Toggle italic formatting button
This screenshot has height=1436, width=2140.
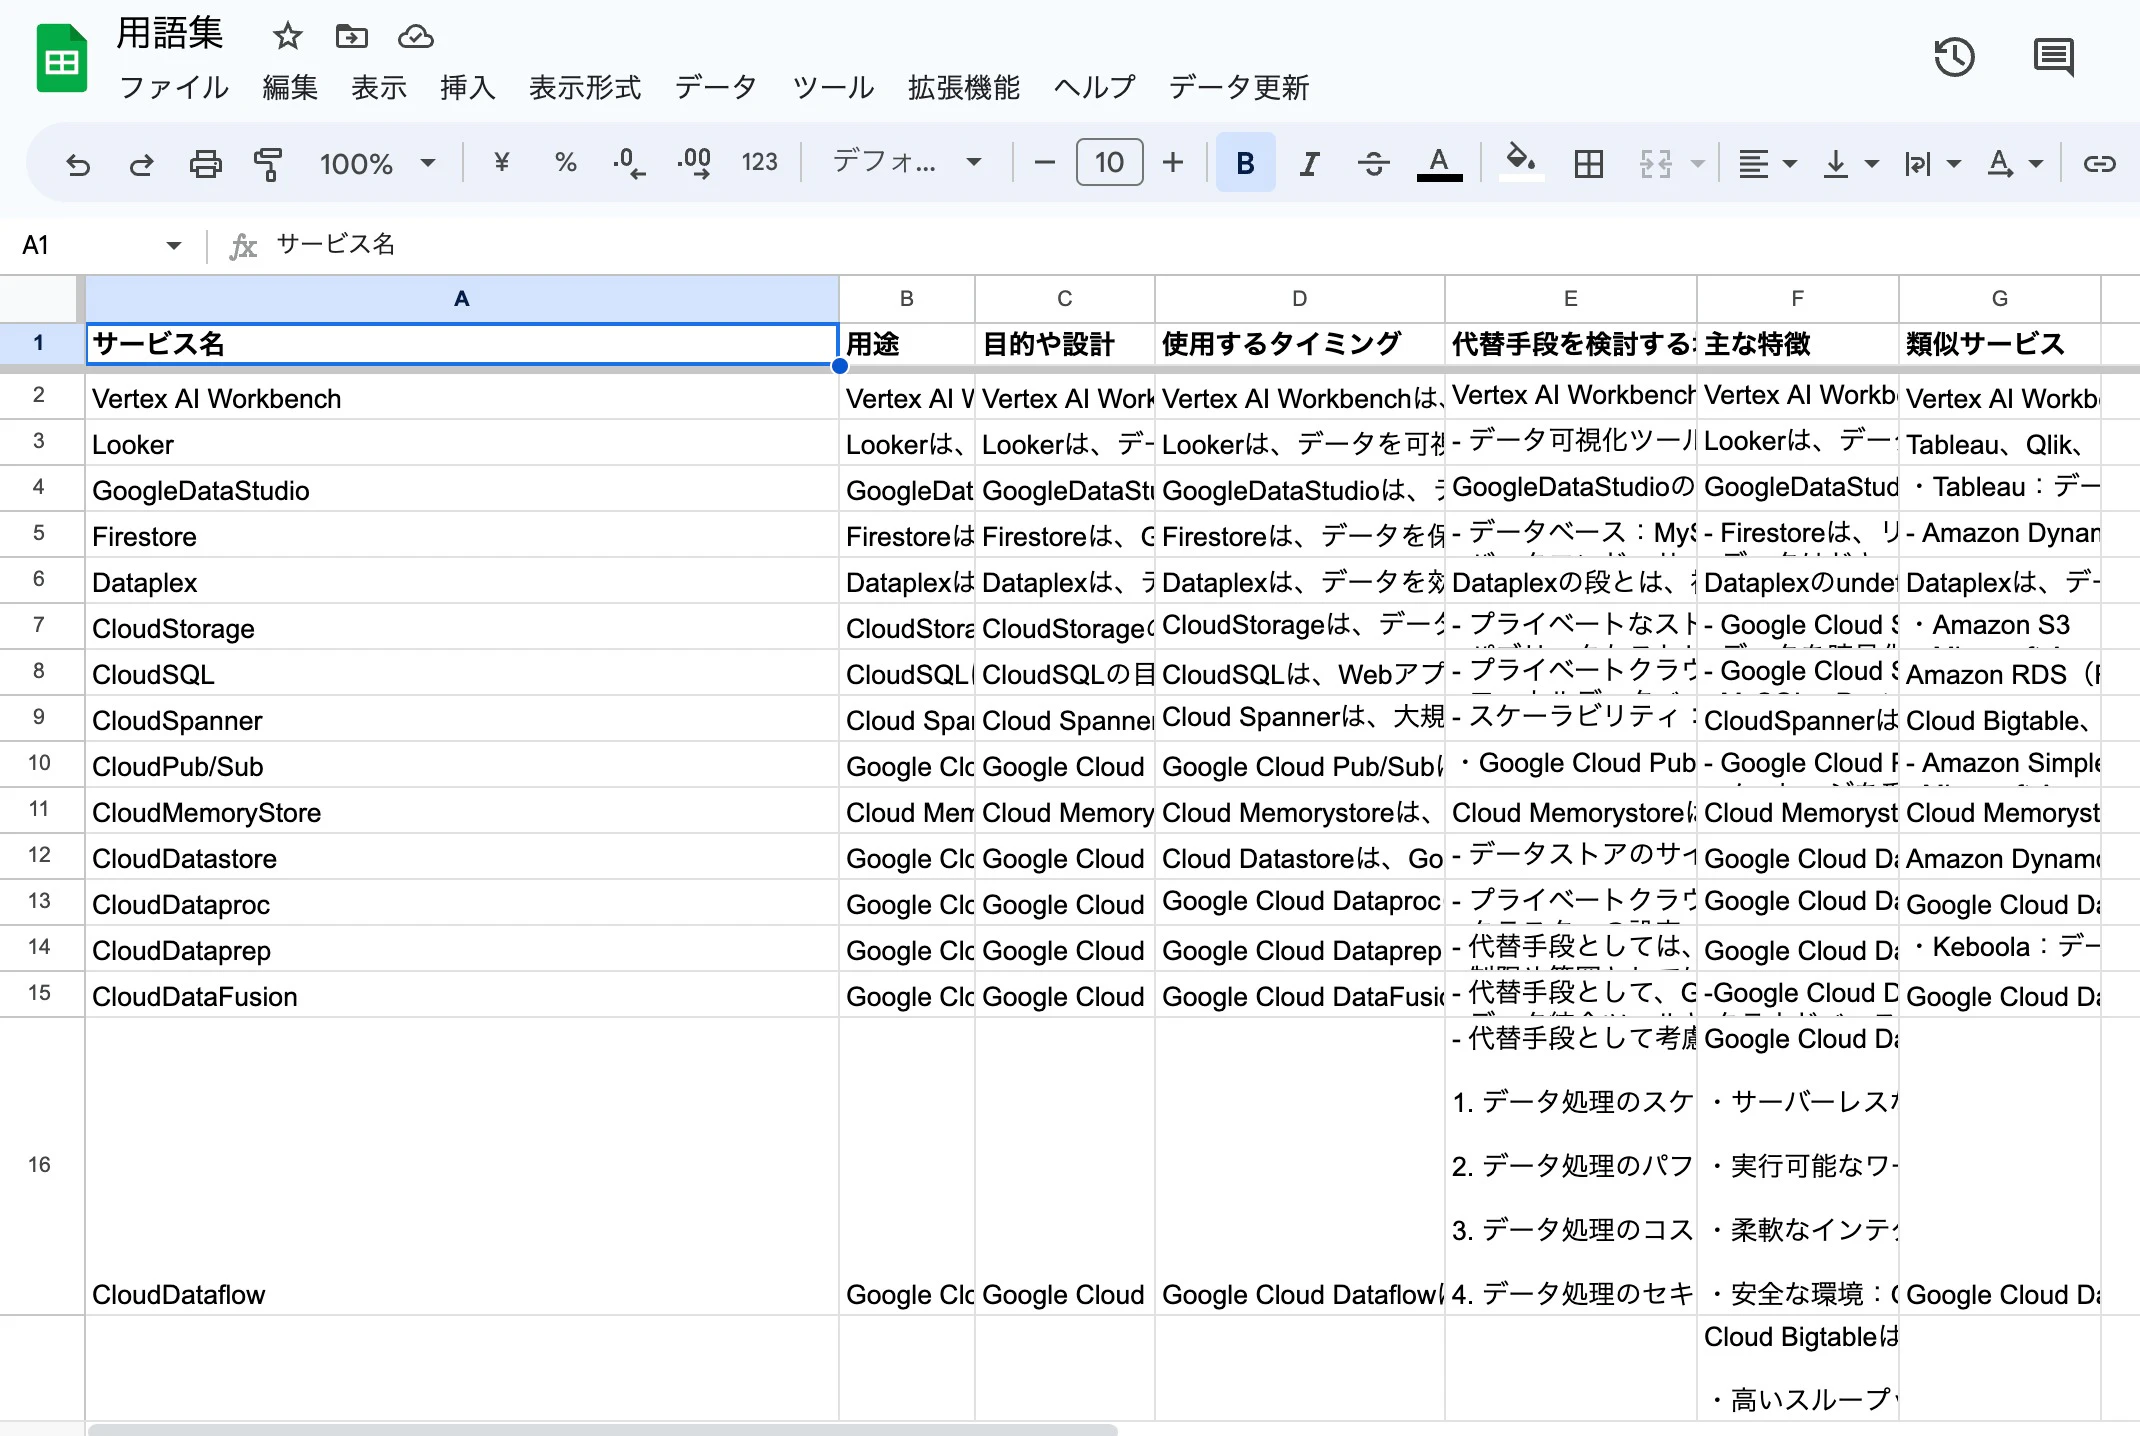coord(1309,163)
